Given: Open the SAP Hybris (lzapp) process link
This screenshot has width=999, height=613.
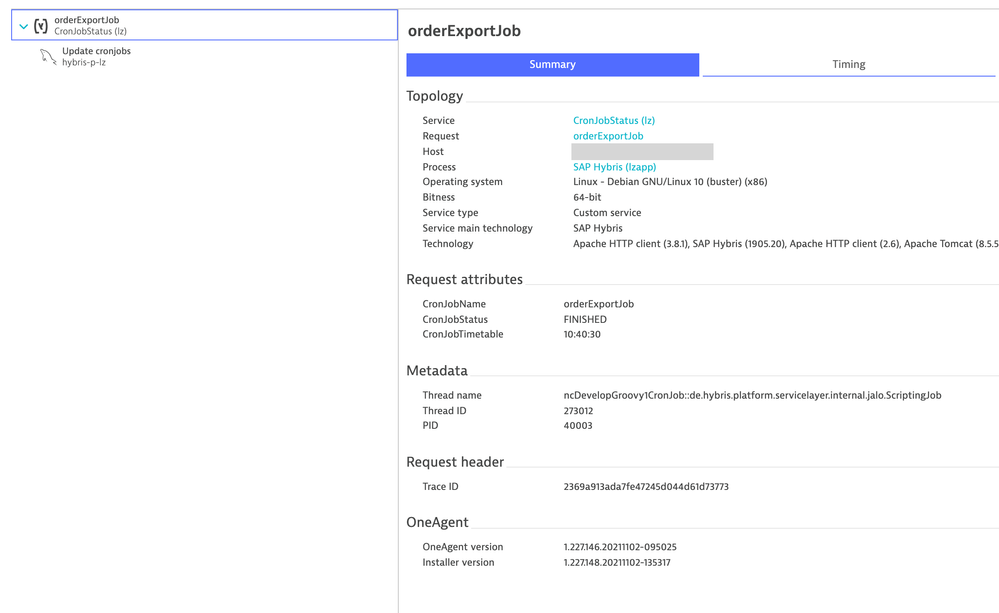Looking at the screenshot, I should pos(614,167).
